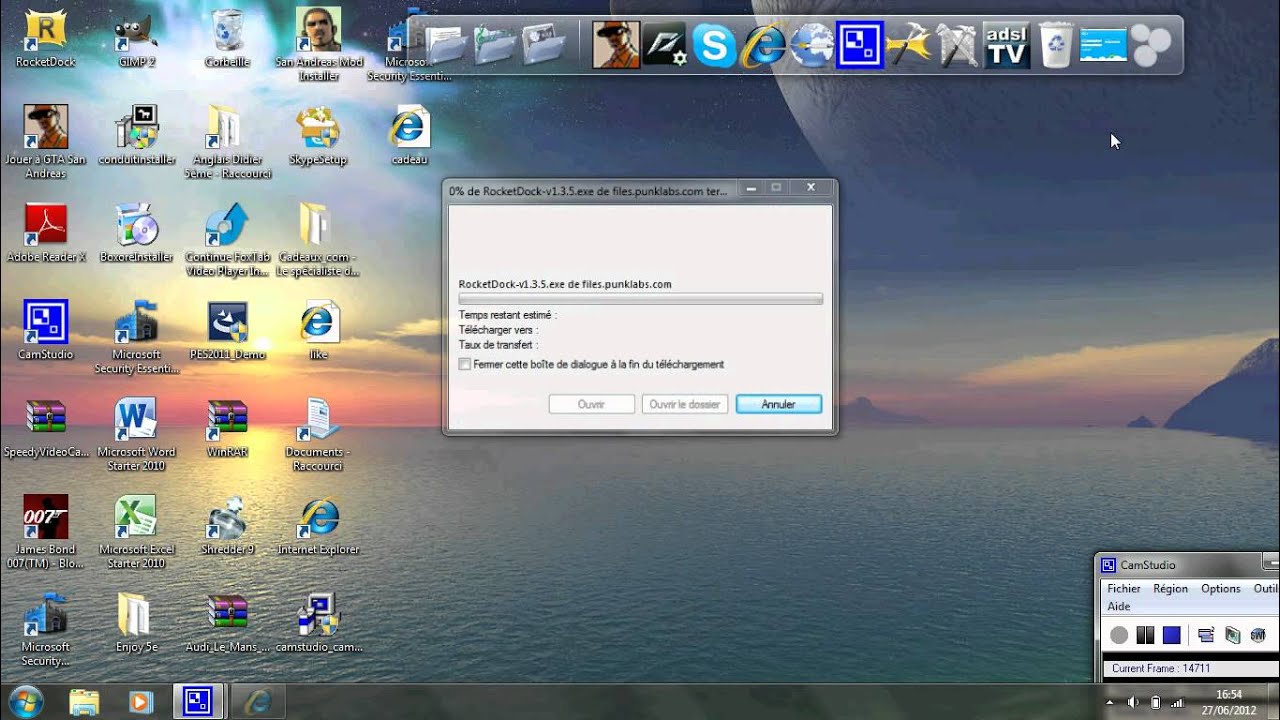Open the music folder icon in dock

coord(496,46)
